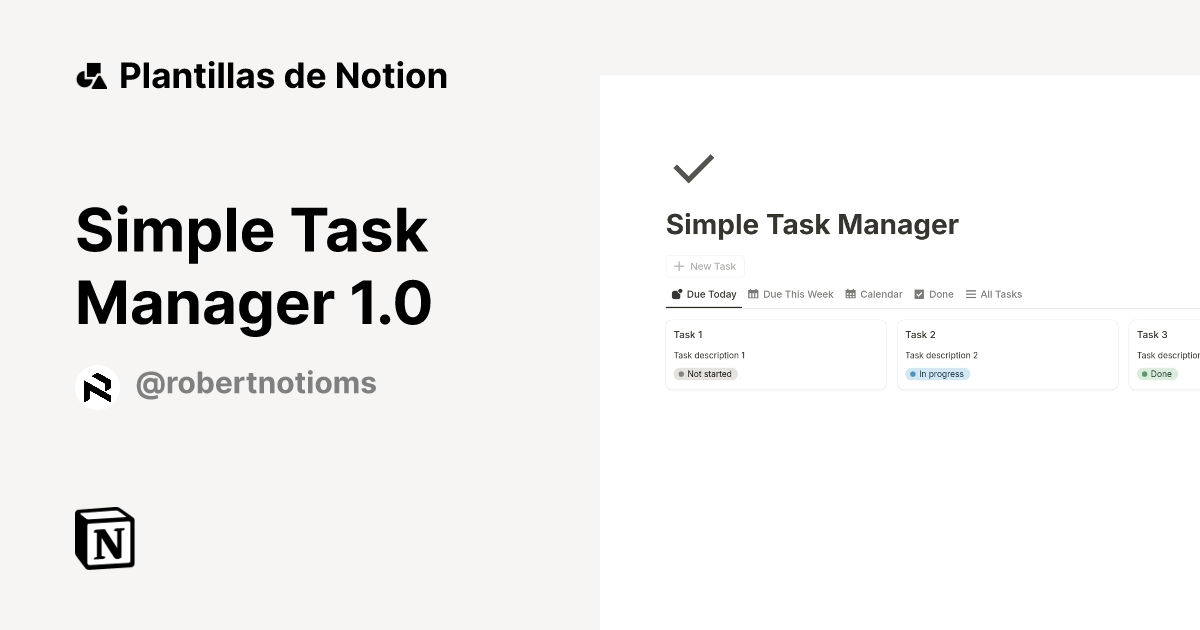This screenshot has width=1200, height=630.
Task: Toggle the In progress status on Task 2
Action: [937, 373]
